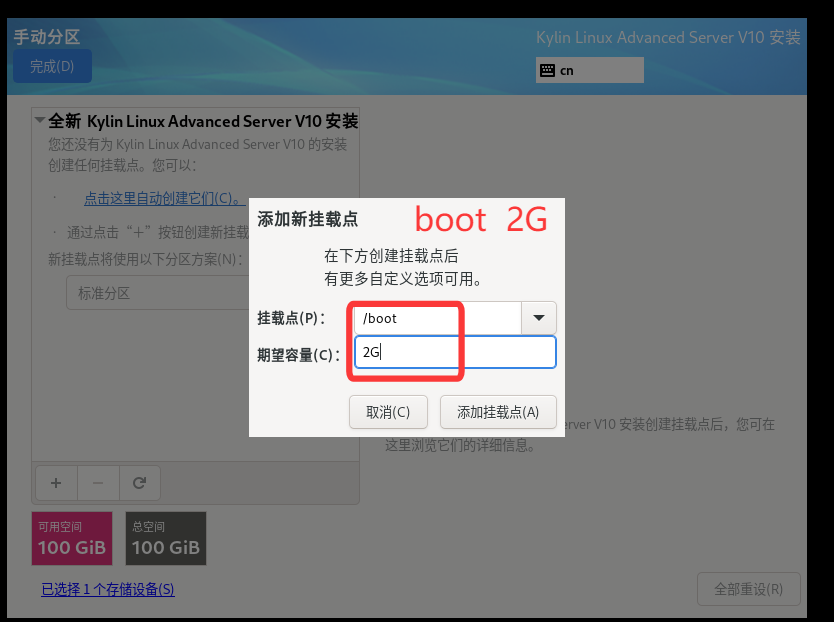This screenshot has height=622, width=834.
Task: Open the 标准分区 partition scheme dropdown
Action: tap(150, 293)
